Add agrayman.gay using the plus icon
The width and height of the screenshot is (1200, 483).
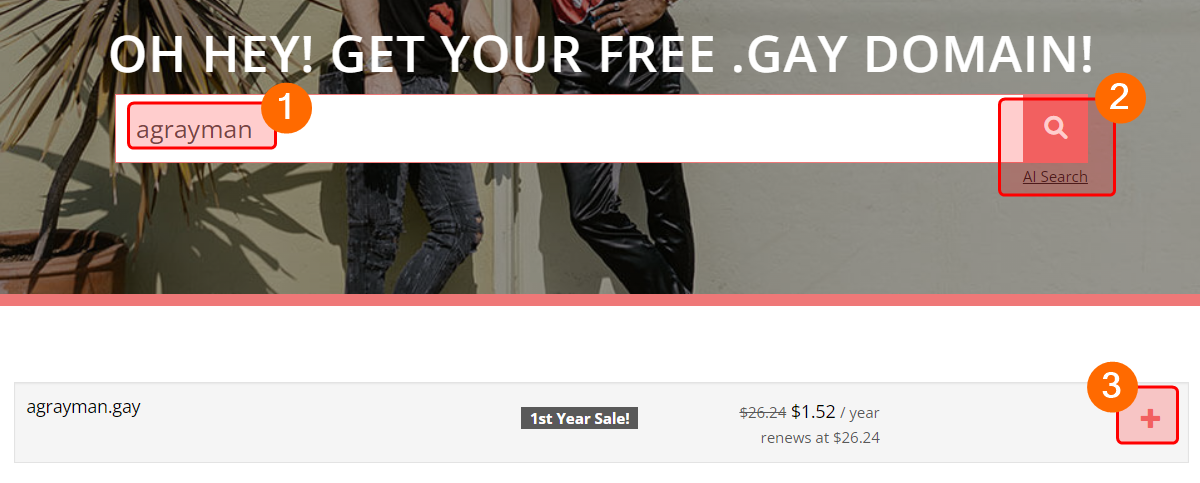1150,420
